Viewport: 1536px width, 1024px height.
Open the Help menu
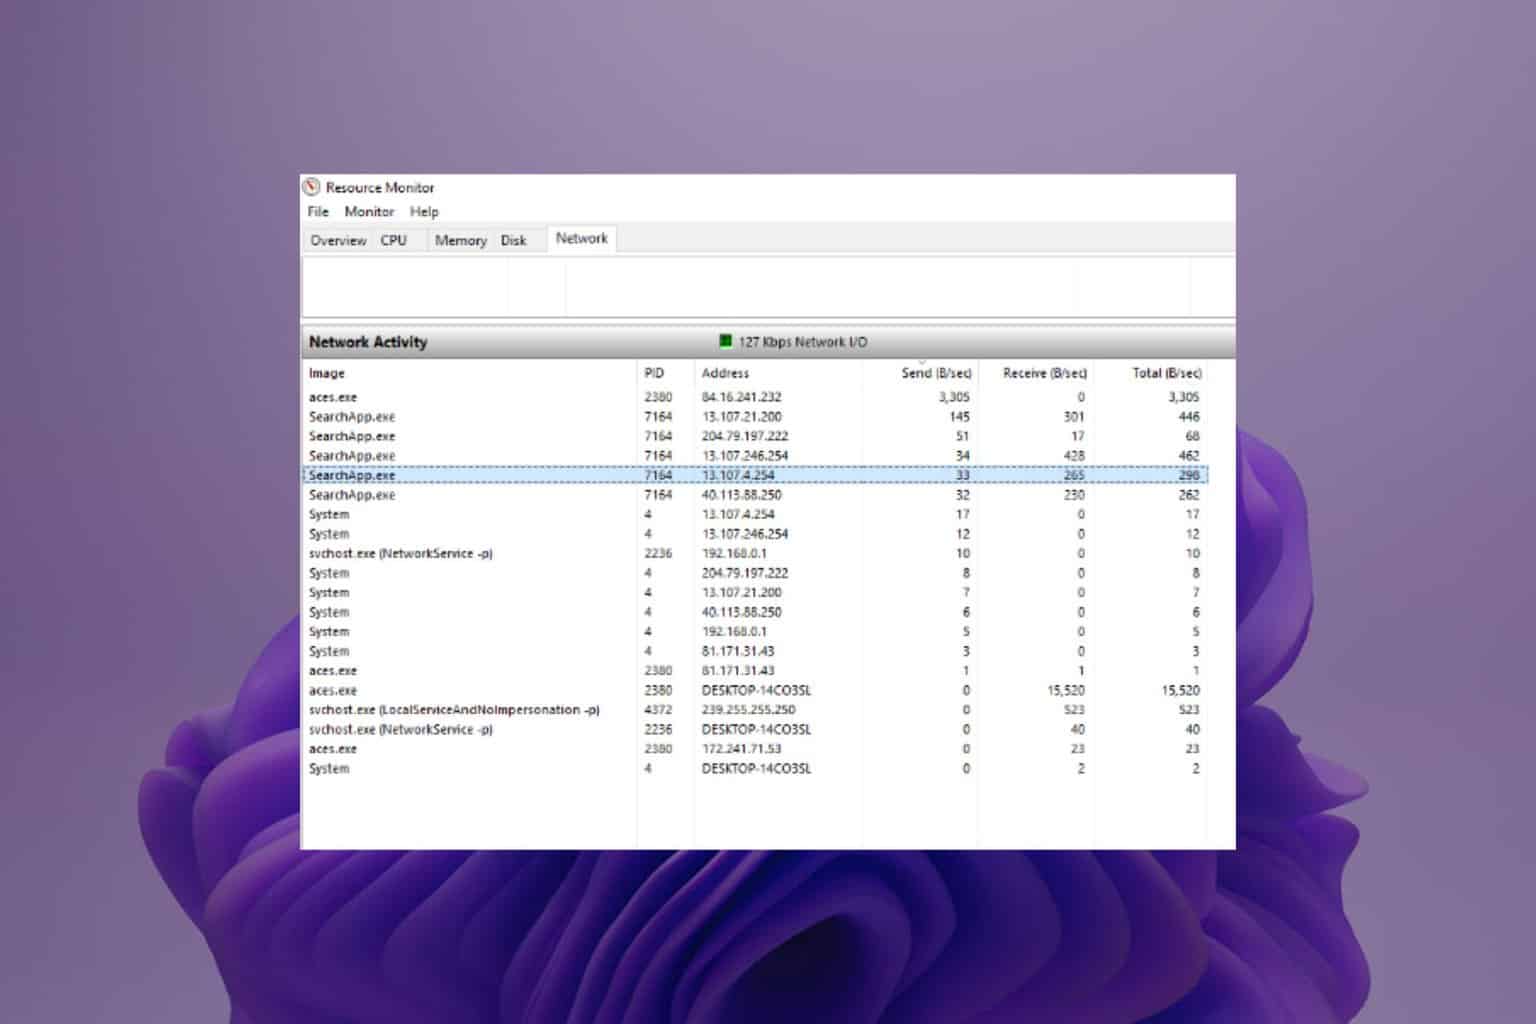[x=424, y=212]
